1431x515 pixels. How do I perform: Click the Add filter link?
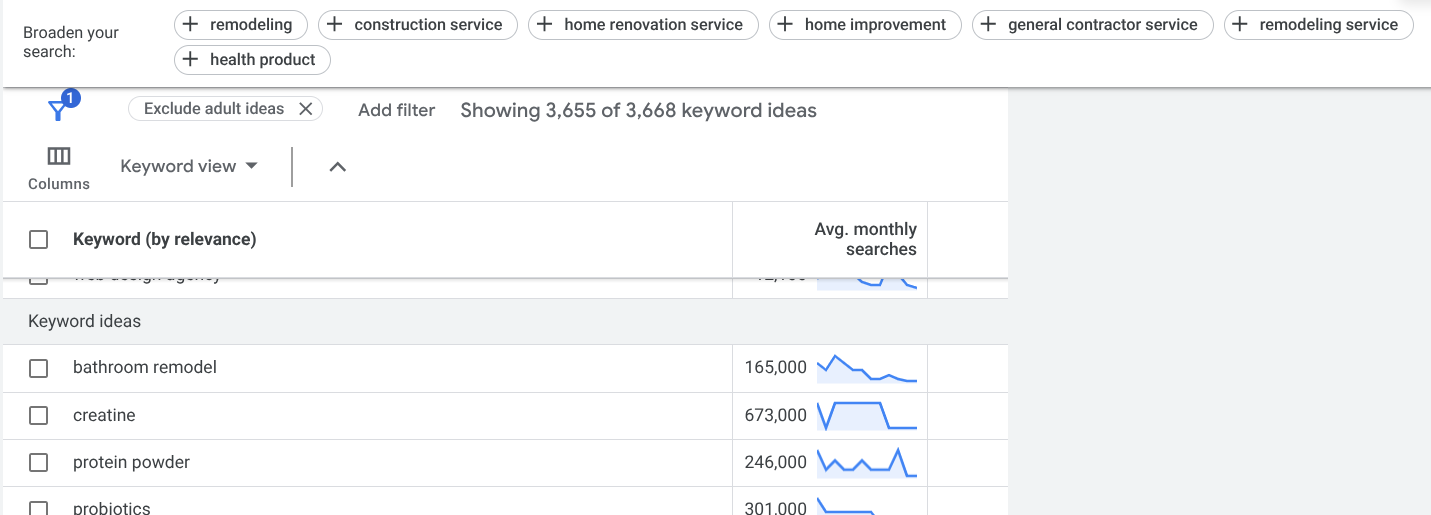396,110
